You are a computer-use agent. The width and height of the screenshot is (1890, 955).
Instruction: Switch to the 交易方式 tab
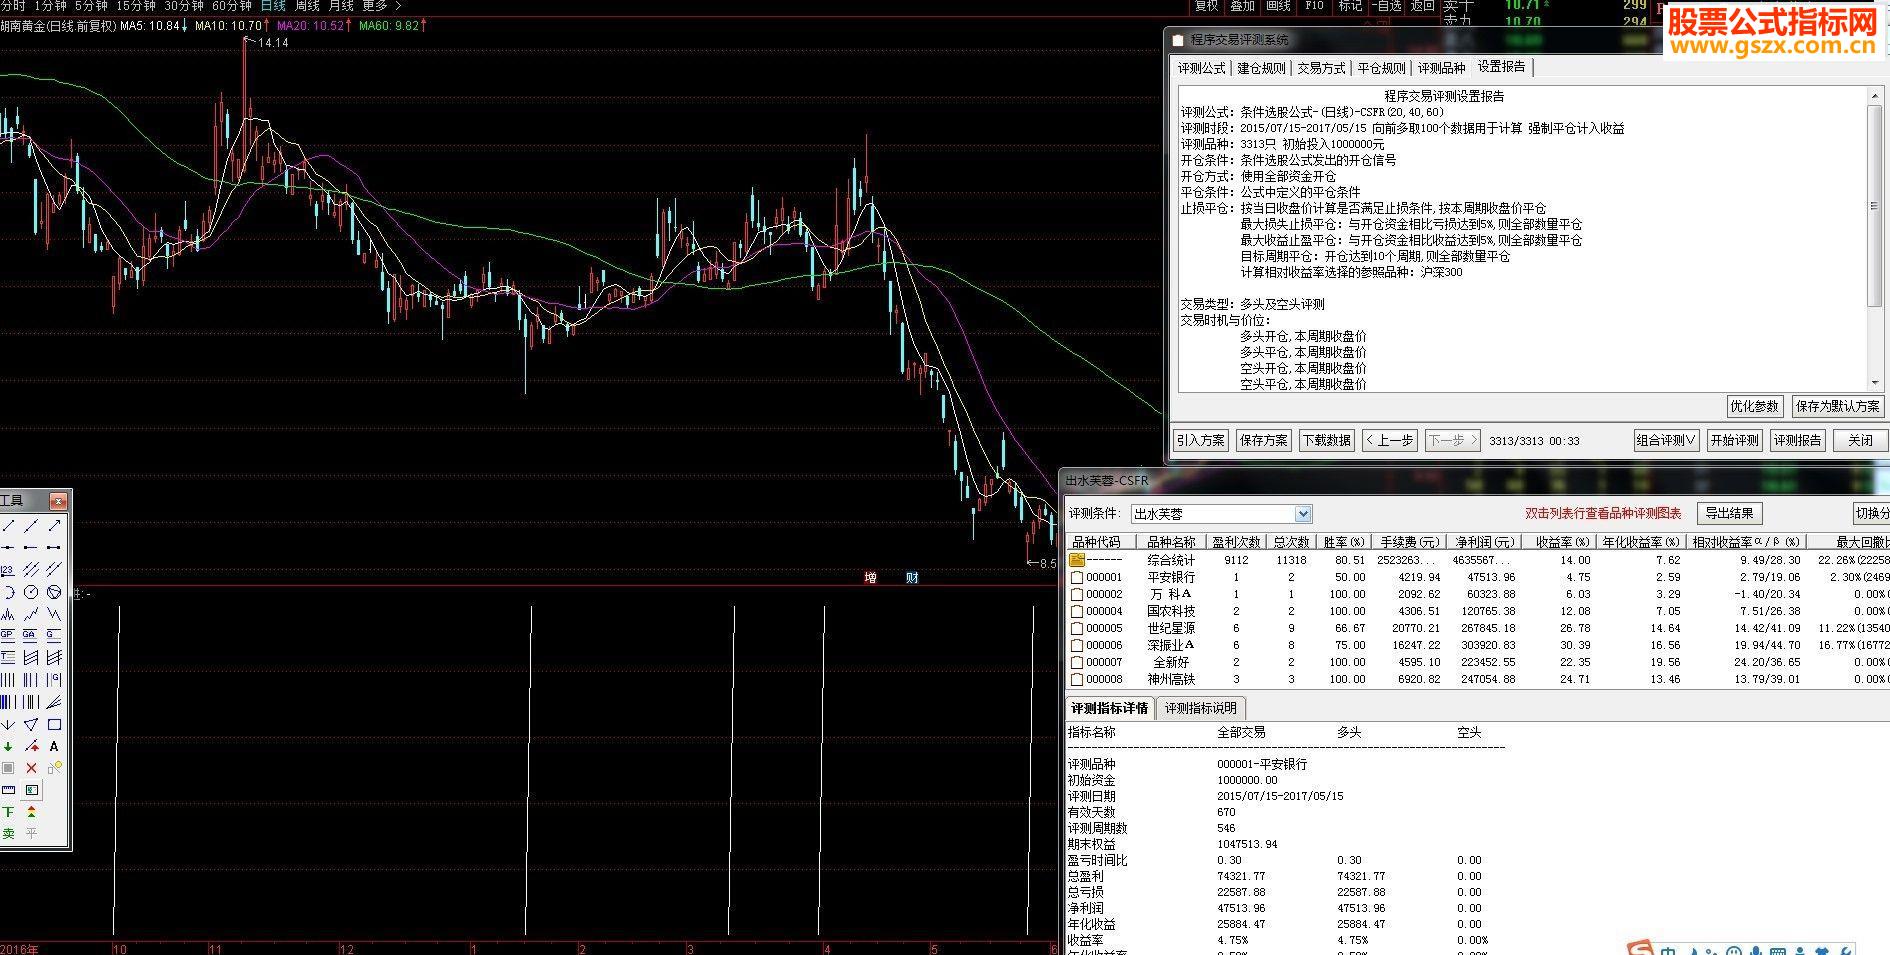(1321, 68)
